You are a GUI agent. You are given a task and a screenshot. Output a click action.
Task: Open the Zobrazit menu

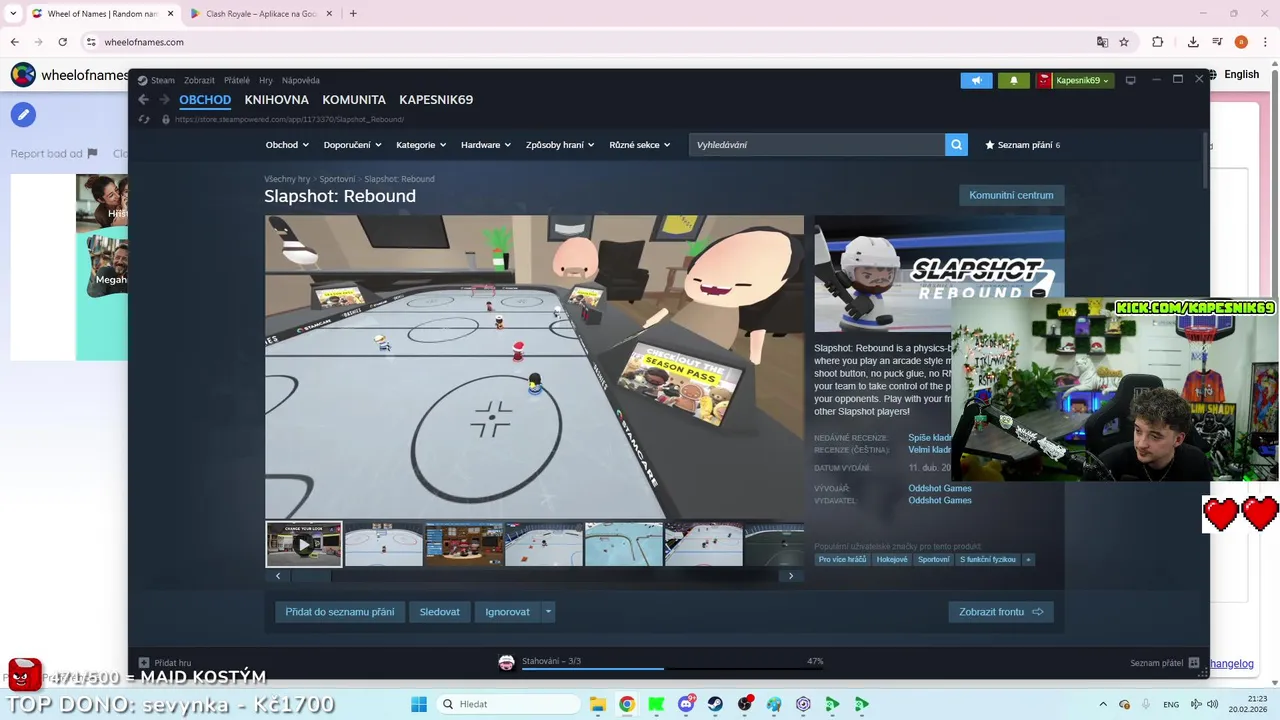(199, 80)
